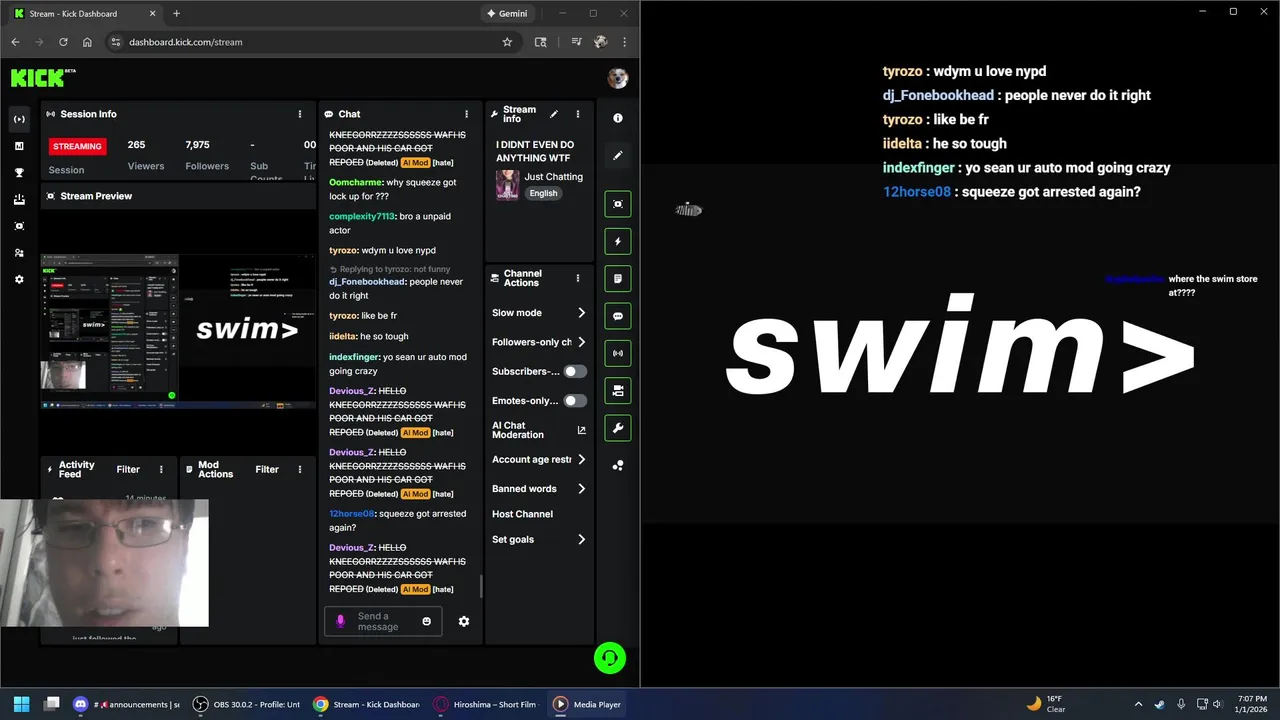Switch to Media Player in taskbar
The image size is (1280, 720).
(x=588, y=704)
